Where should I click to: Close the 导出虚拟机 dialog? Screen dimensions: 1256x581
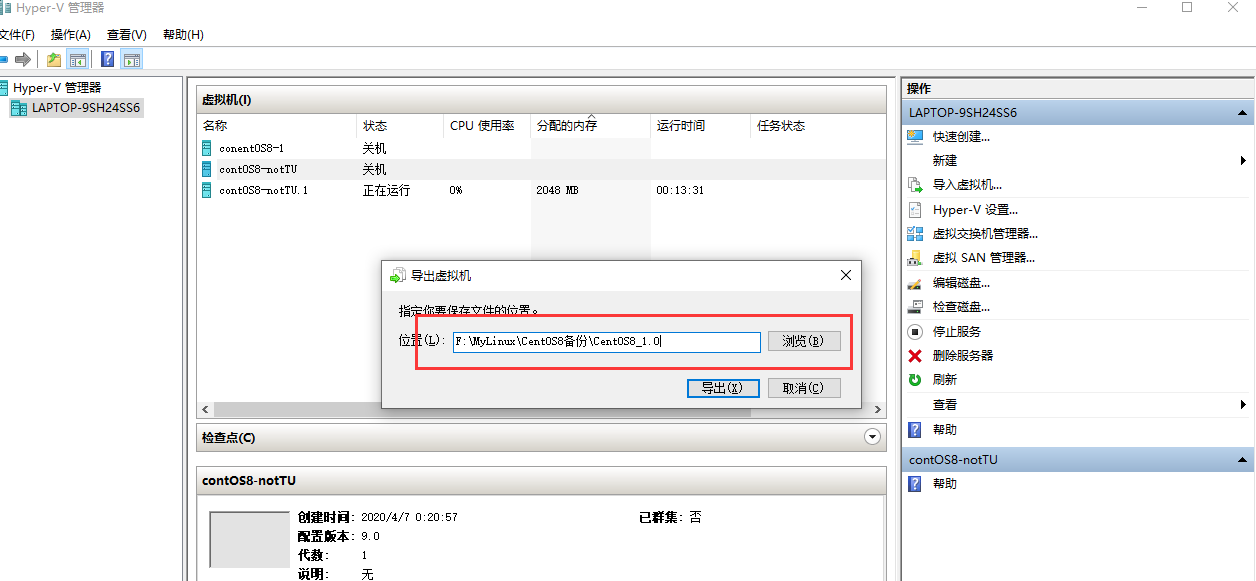846,275
